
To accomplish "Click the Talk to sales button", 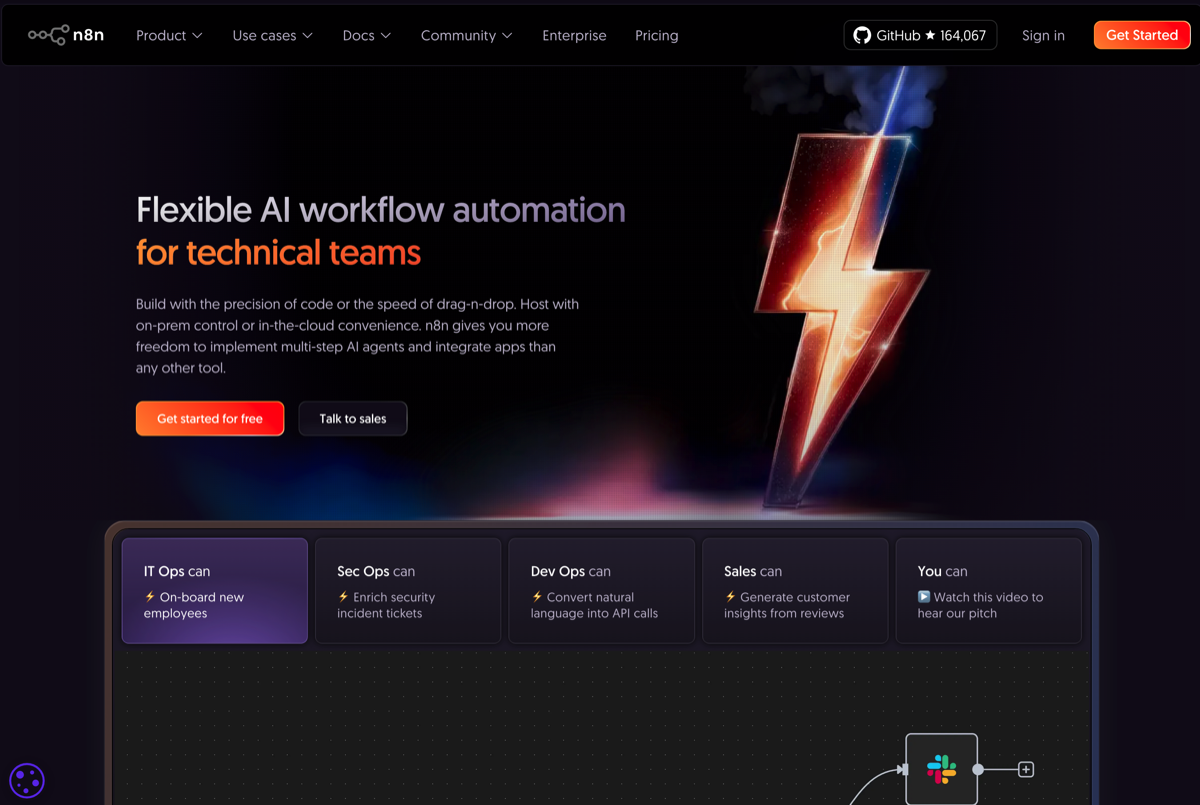I will click(x=352, y=419).
